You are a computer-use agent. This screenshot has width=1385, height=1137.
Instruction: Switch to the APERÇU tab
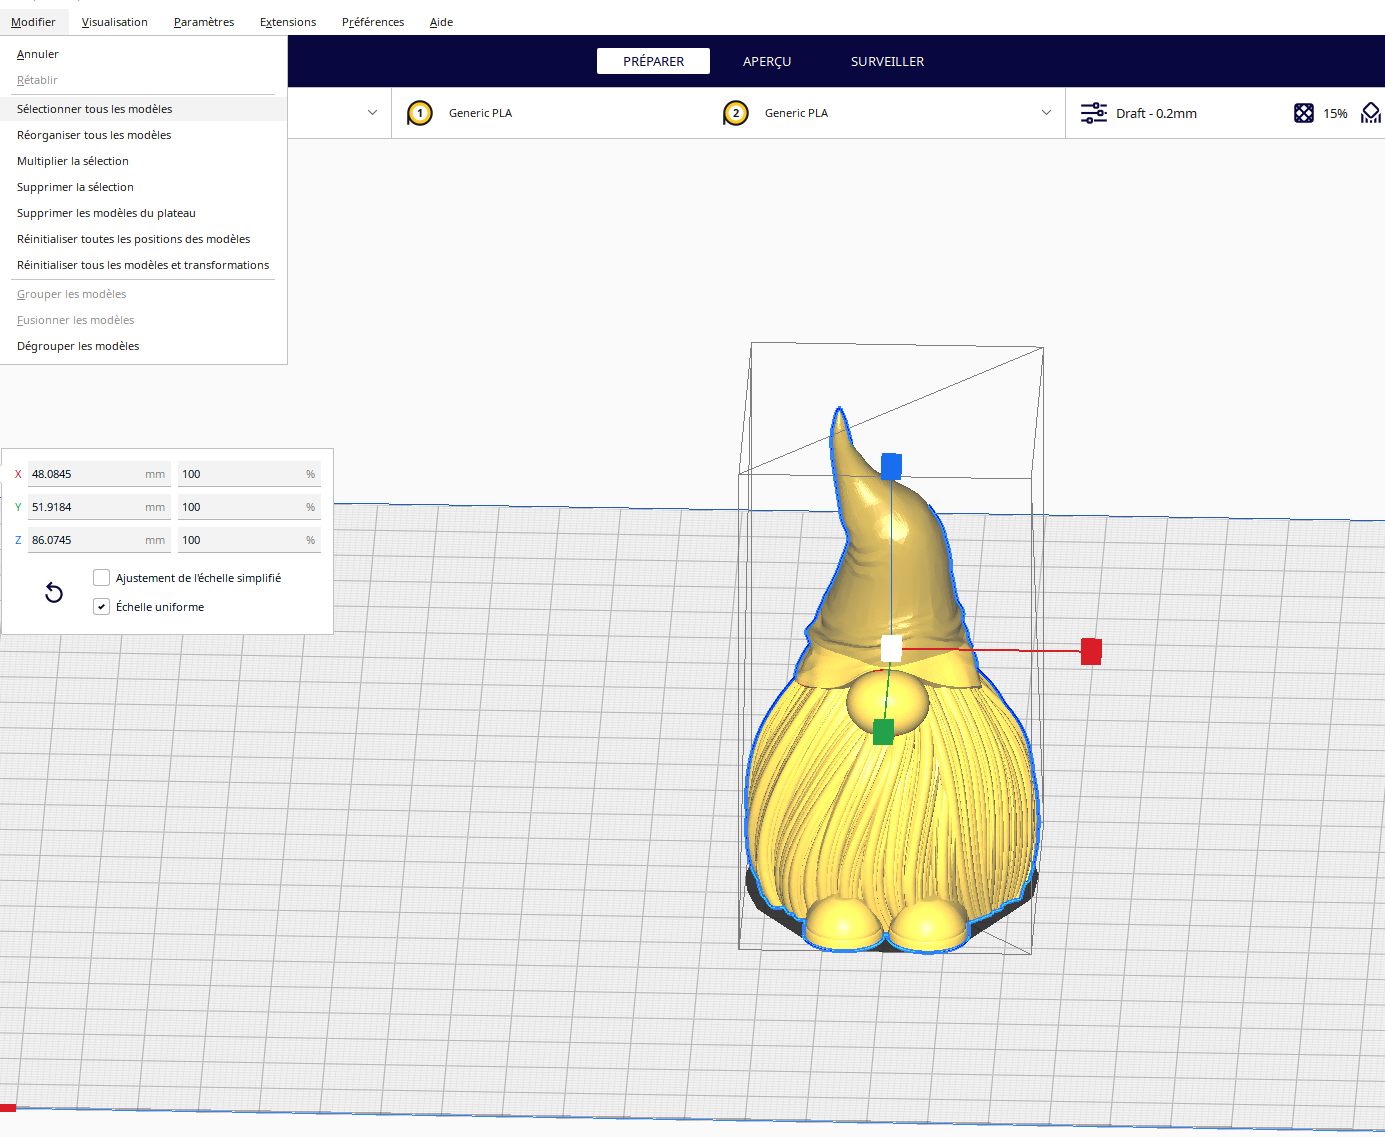pyautogui.click(x=767, y=61)
